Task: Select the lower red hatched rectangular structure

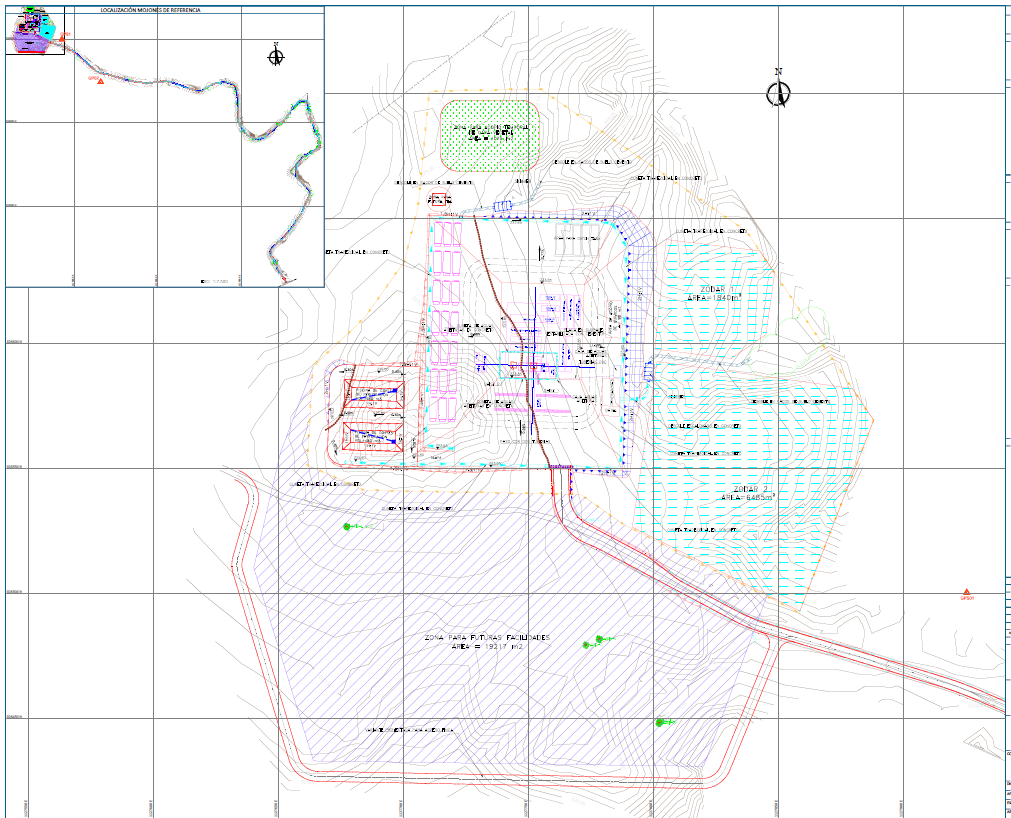Action: [372, 437]
